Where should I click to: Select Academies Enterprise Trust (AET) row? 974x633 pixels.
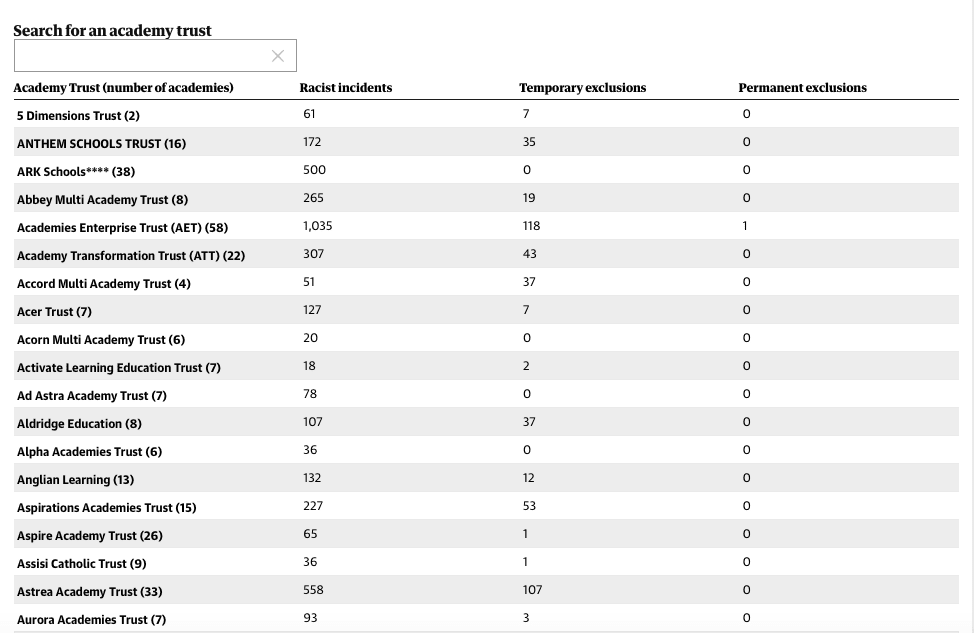point(486,226)
